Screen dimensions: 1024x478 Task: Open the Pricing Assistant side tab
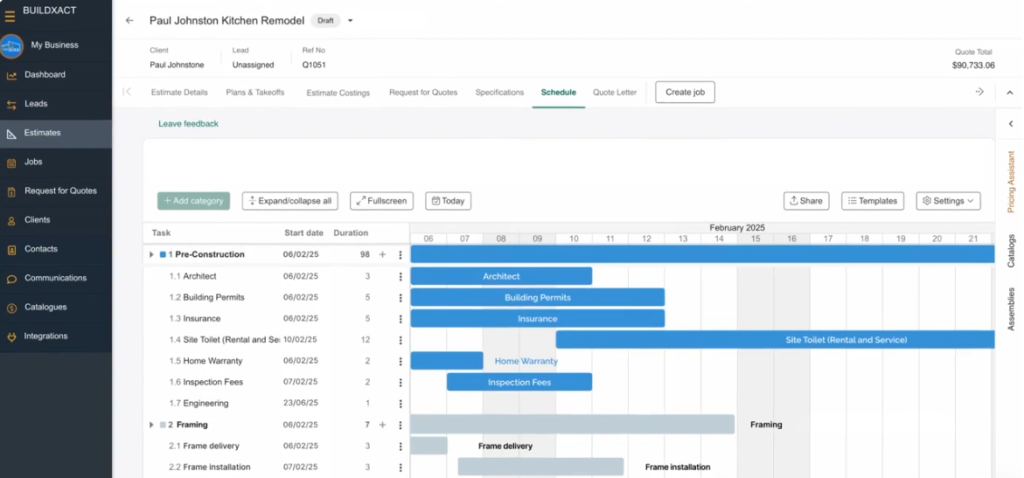(x=1011, y=182)
